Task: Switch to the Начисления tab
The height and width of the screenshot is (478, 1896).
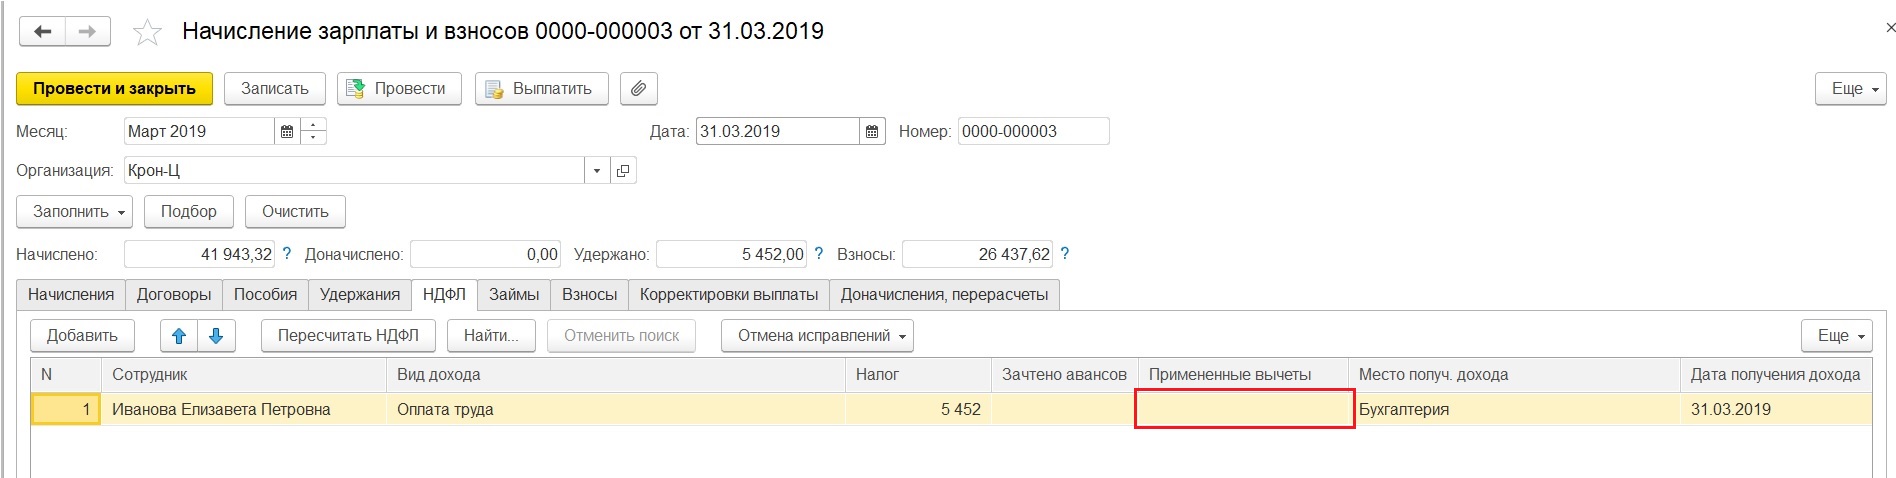Action: point(71,294)
